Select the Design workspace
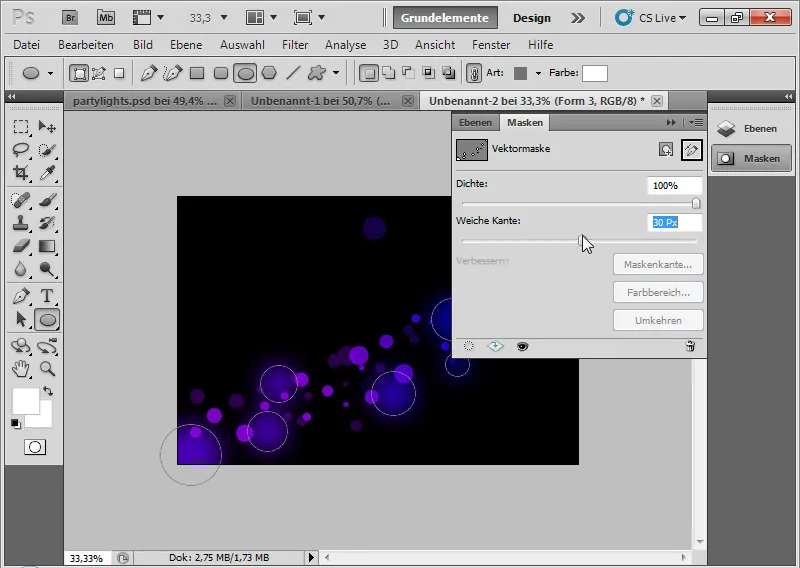The height and width of the screenshot is (568, 800). click(532, 18)
